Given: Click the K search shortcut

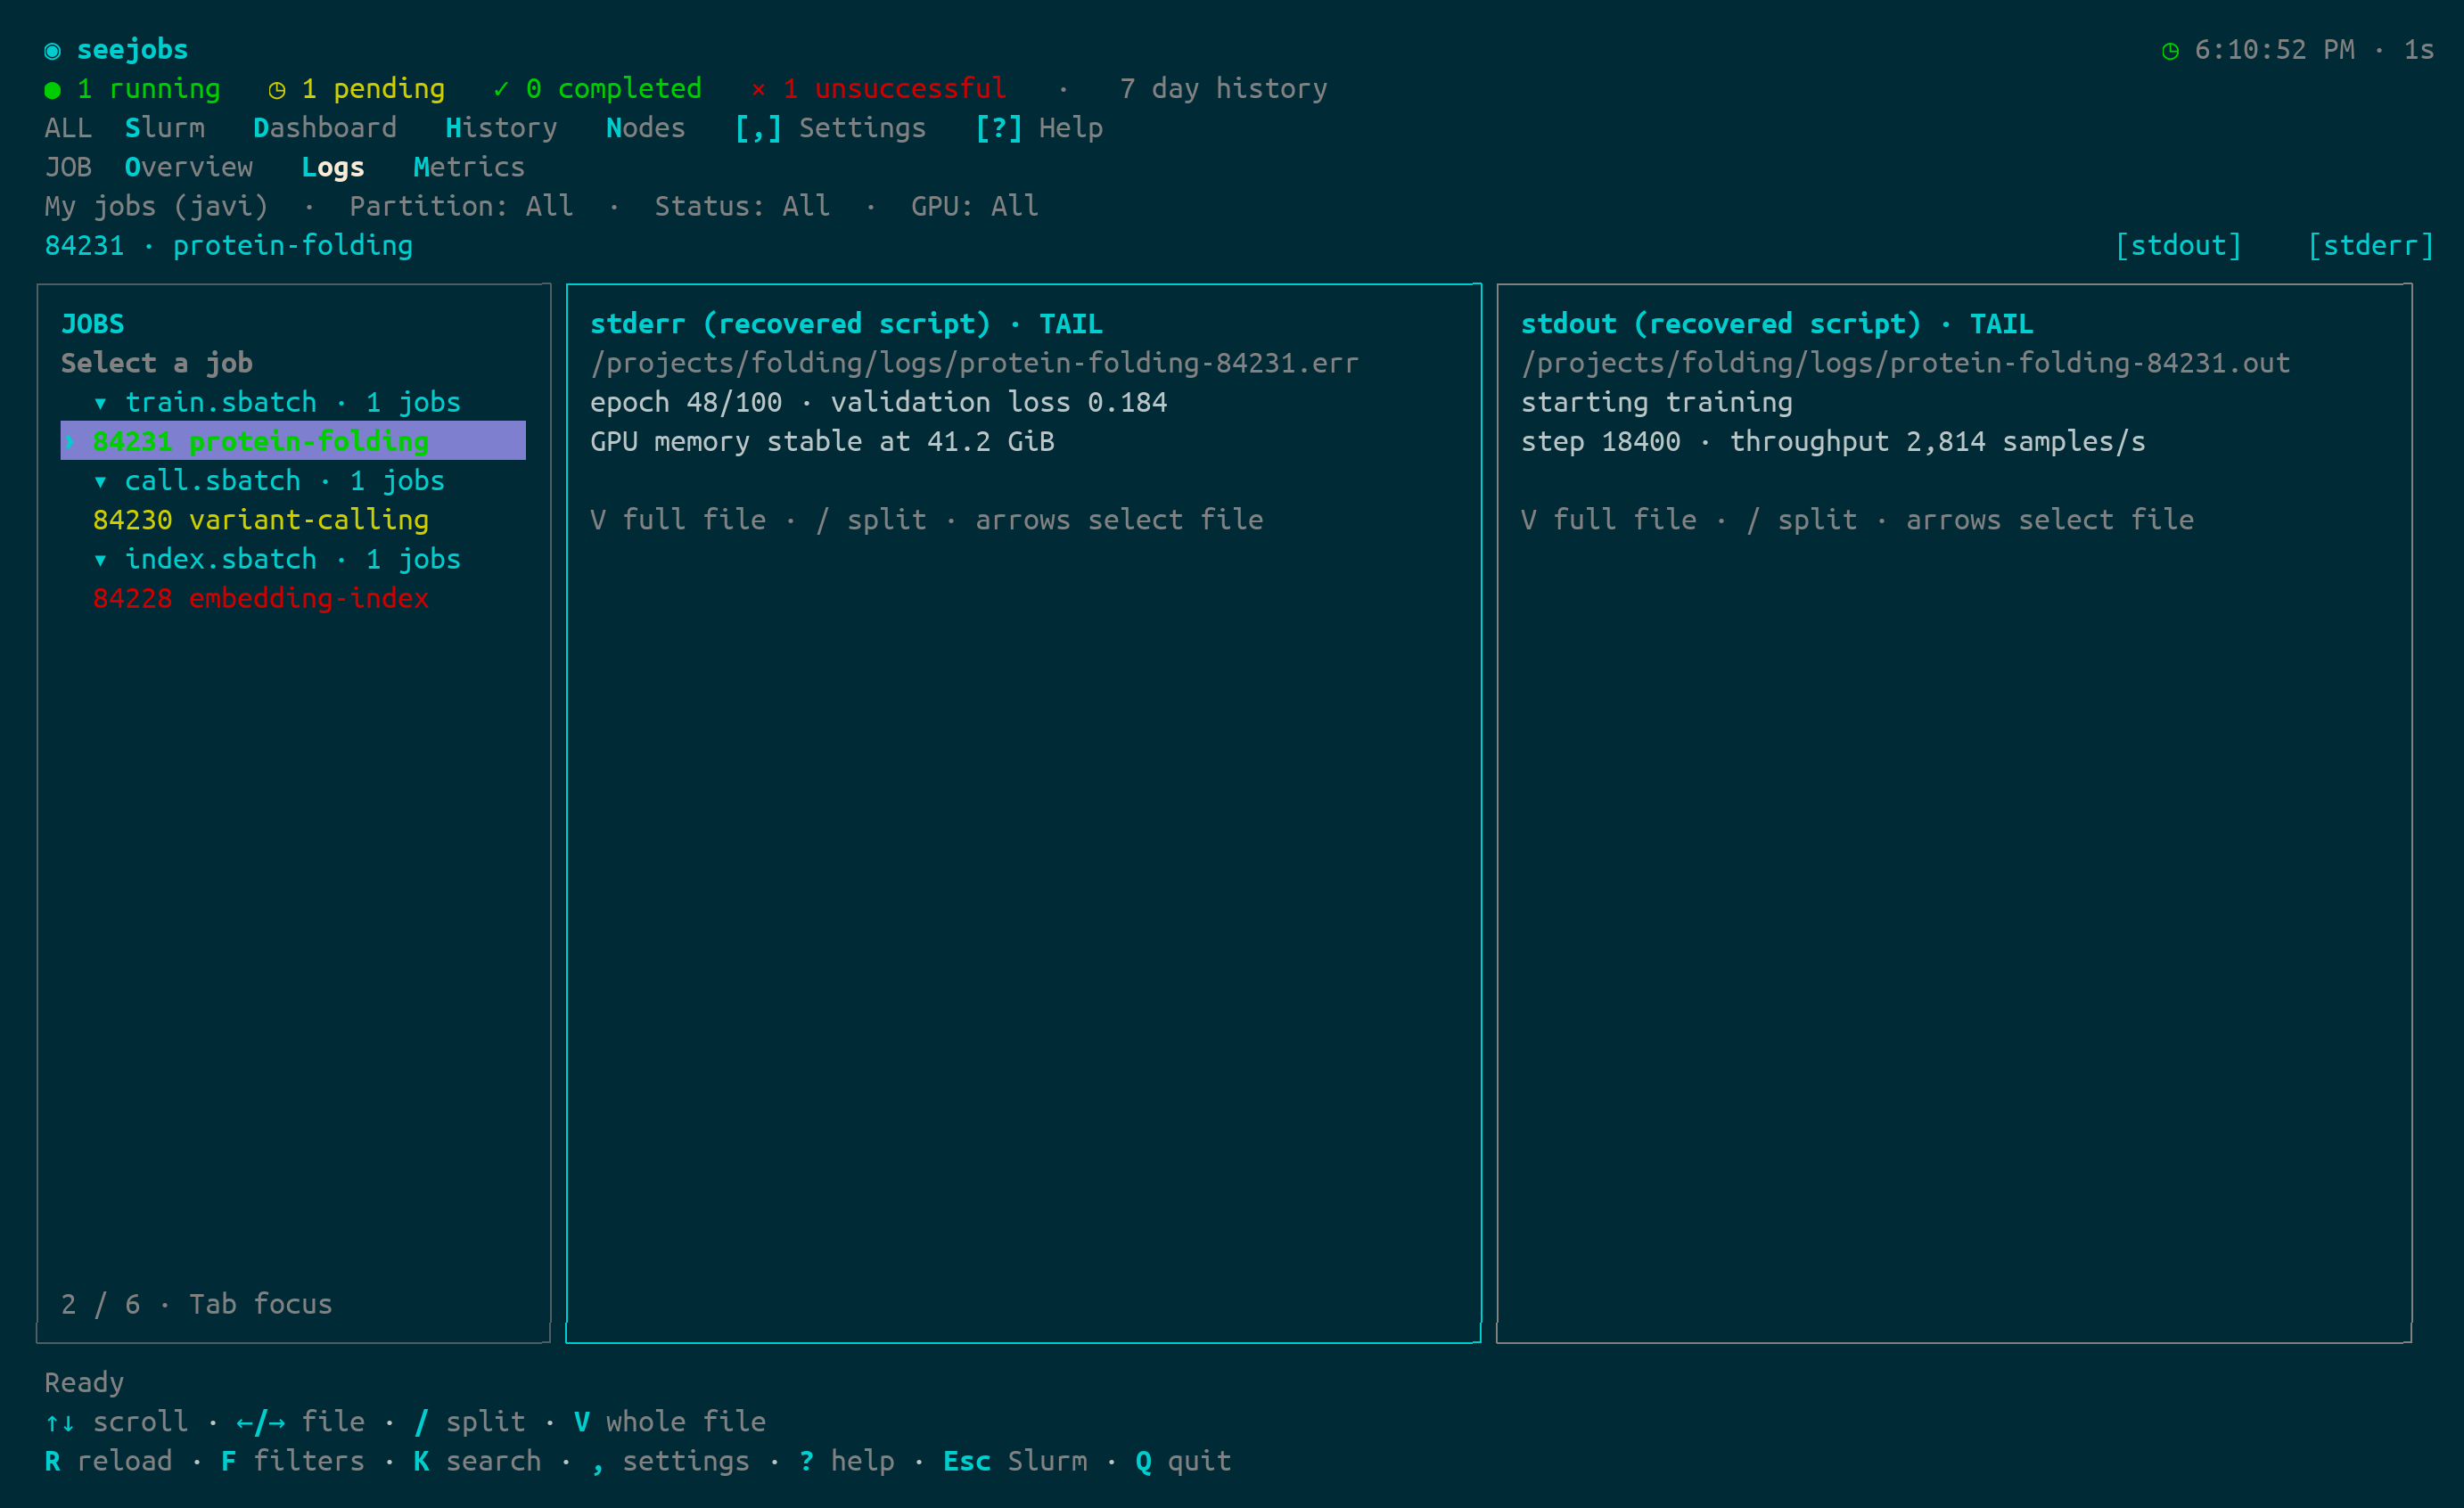Looking at the screenshot, I should point(477,1461).
